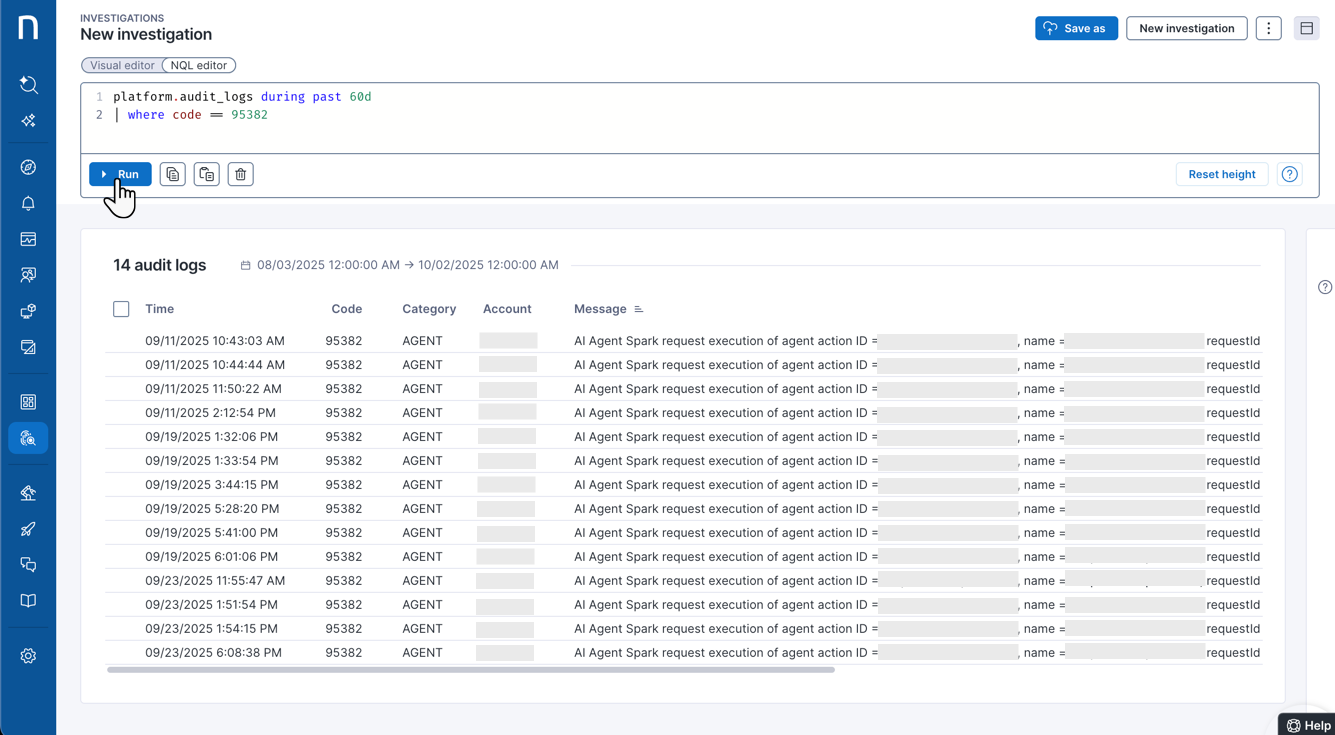Open the rocket icon in sidebar

coord(28,529)
